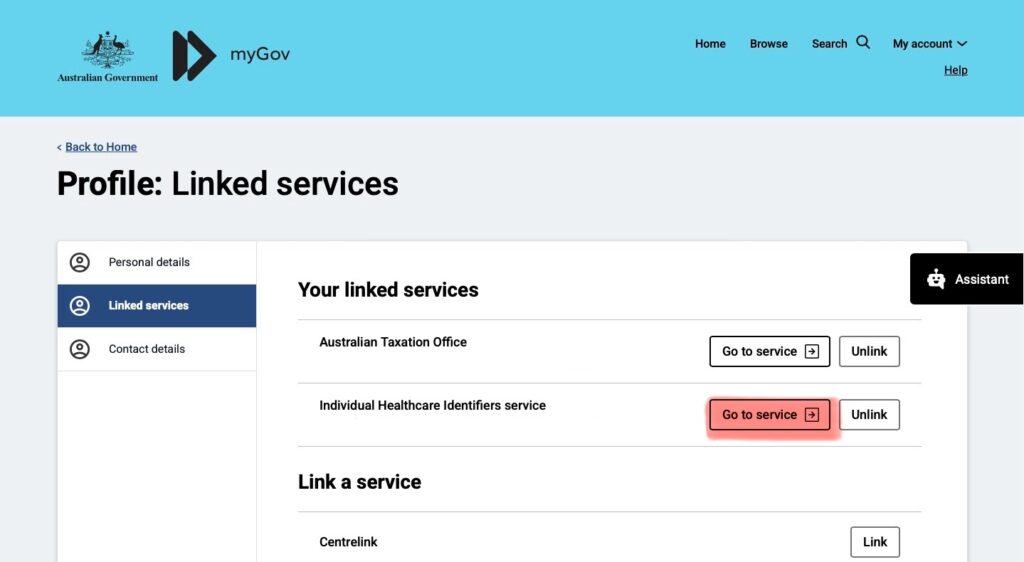Click the arrow icon on the Individual Healthcare Identifiers Go to service button
This screenshot has height=562, width=1024.
click(812, 414)
